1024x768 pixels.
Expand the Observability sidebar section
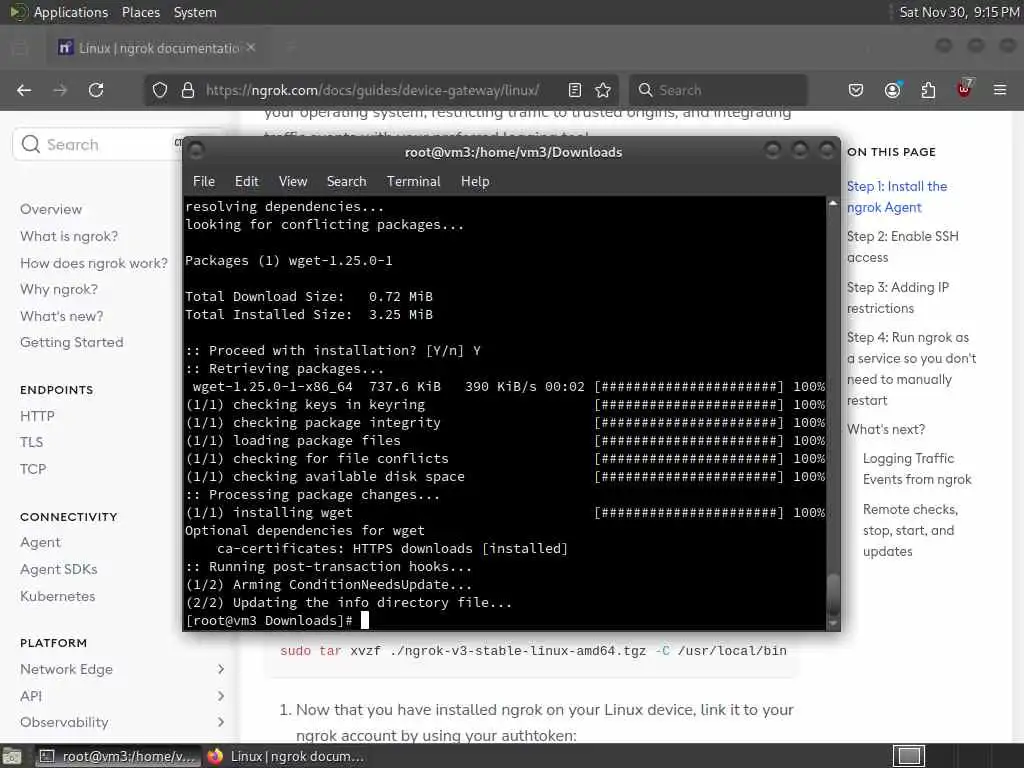[122, 722]
